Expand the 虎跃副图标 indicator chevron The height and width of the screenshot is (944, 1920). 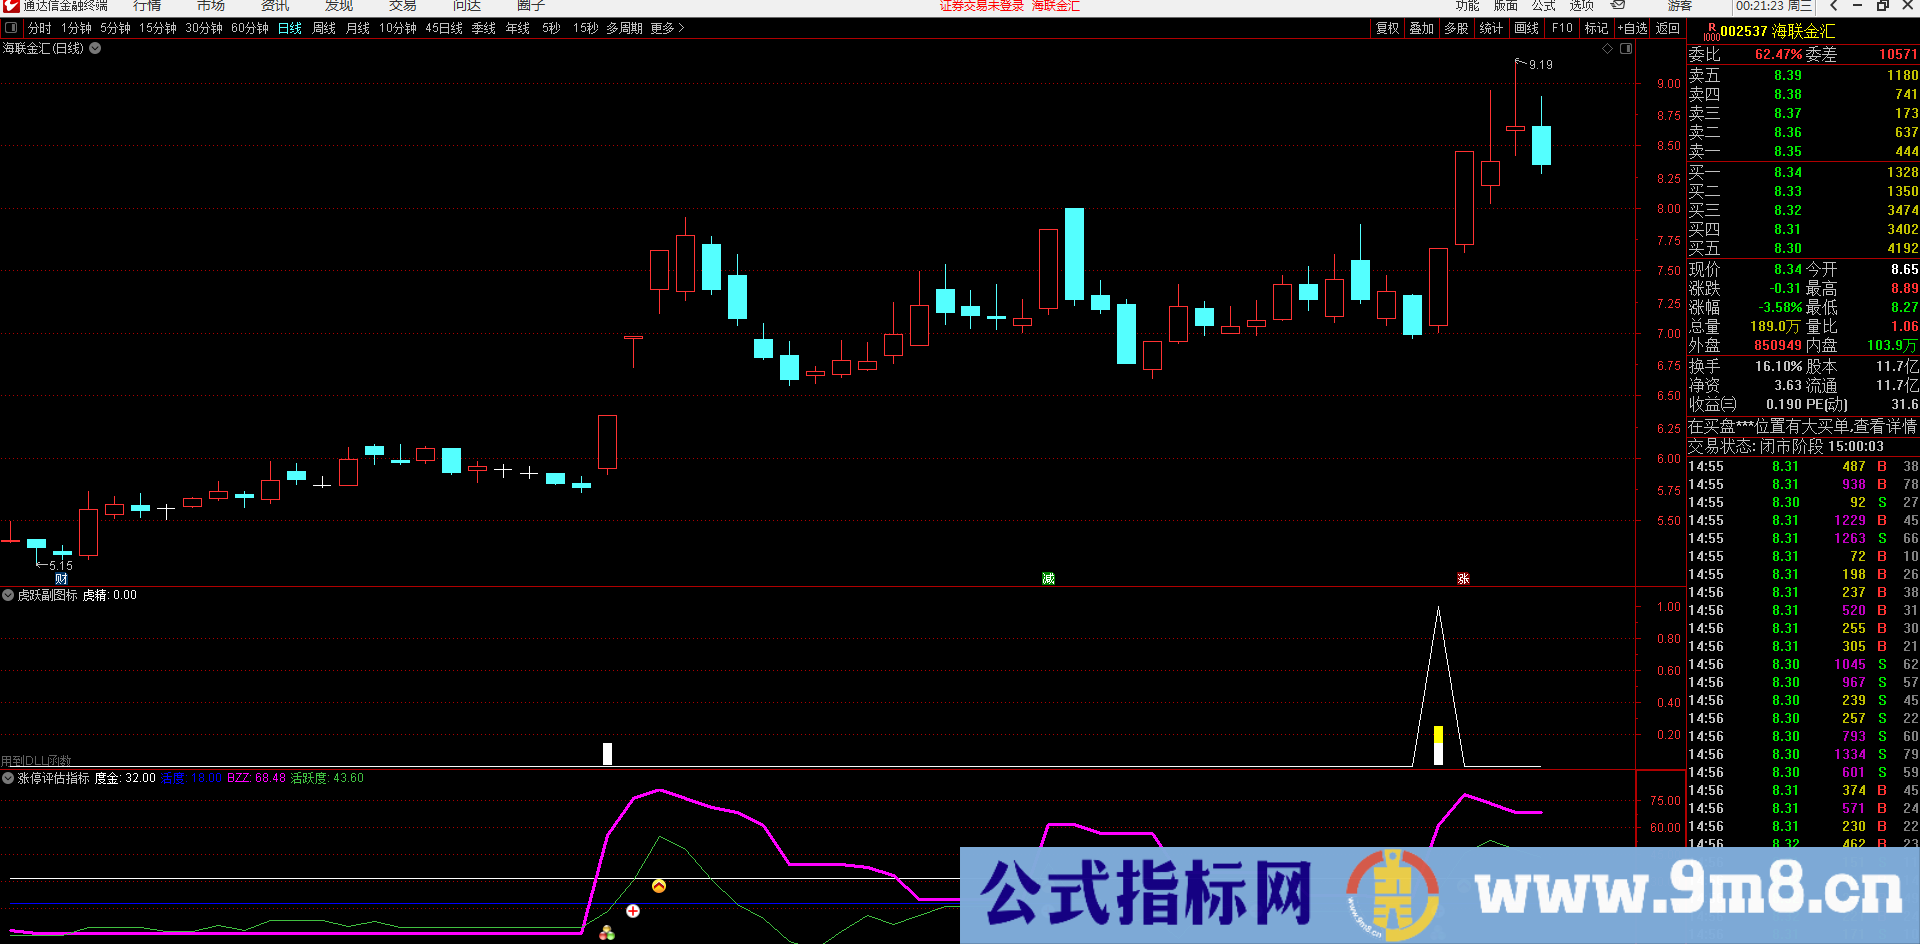(x=8, y=594)
